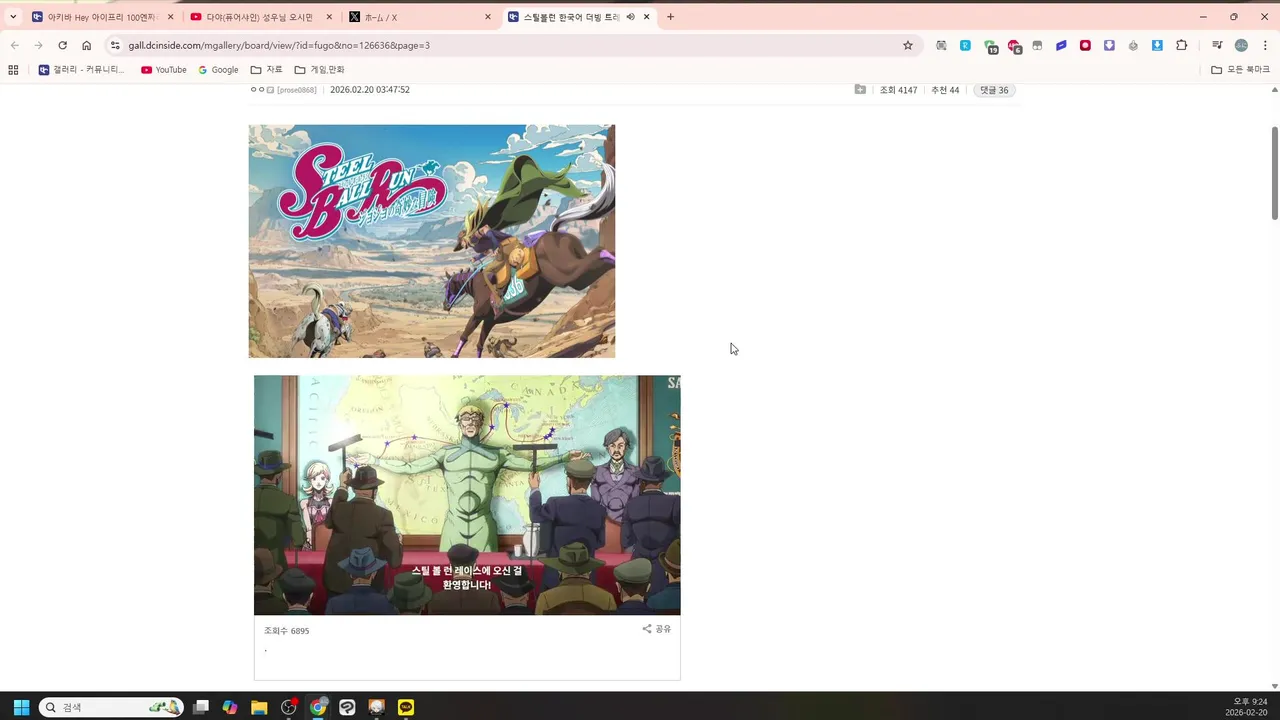Open the Extensions puzzle-piece menu
Image resolution: width=1280 pixels, height=720 pixels.
[1182, 45]
